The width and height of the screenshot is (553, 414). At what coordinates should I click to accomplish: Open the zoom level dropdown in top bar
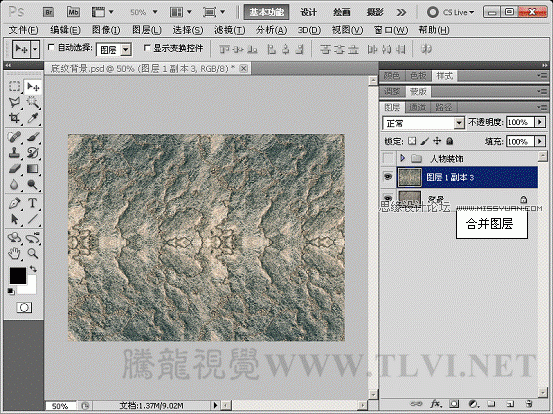point(155,12)
